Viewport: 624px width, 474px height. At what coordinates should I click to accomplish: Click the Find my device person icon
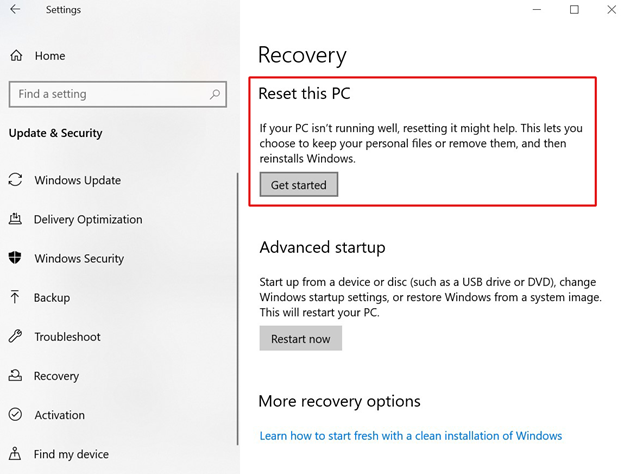(15, 454)
